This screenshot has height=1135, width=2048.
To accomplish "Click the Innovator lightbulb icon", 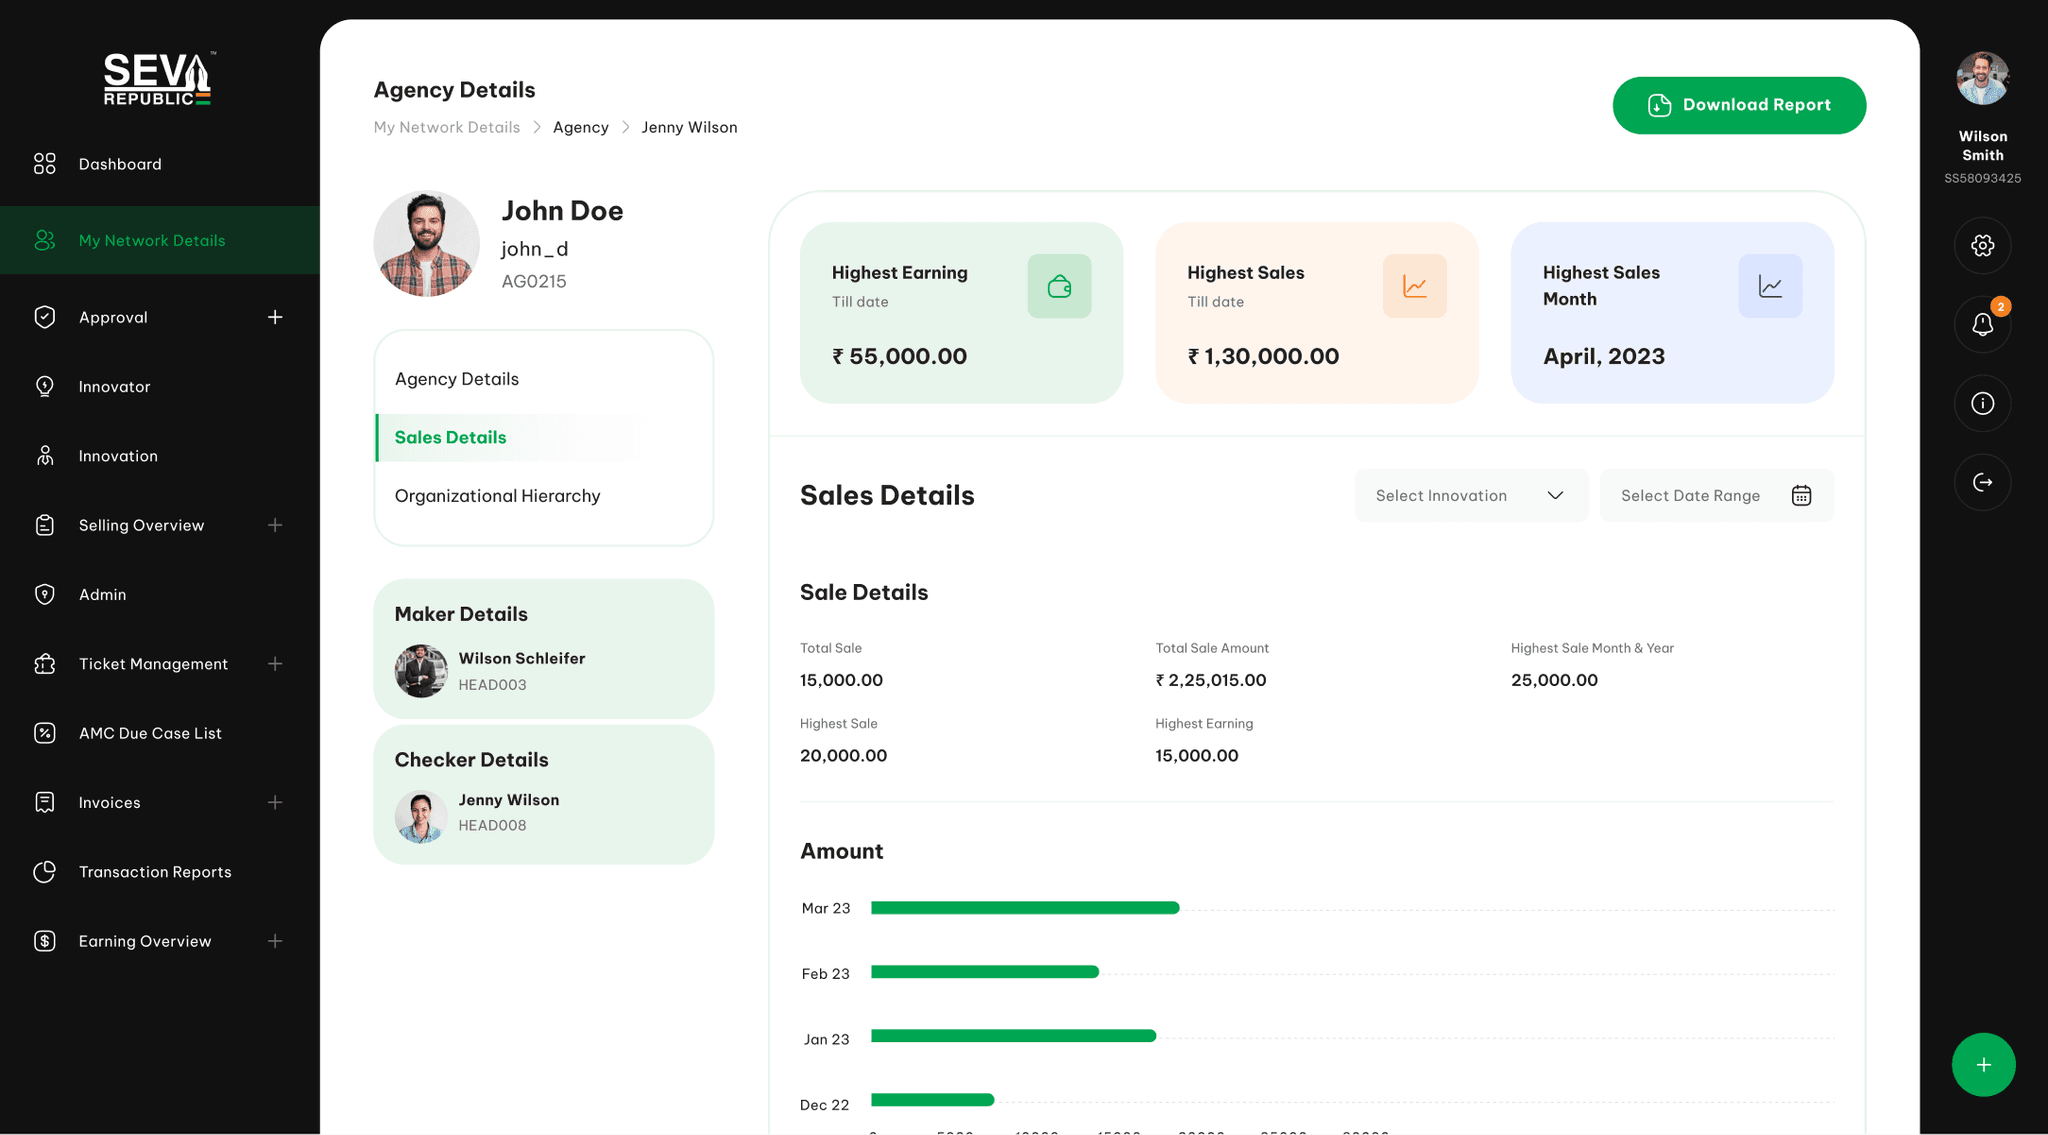I will tap(45, 386).
